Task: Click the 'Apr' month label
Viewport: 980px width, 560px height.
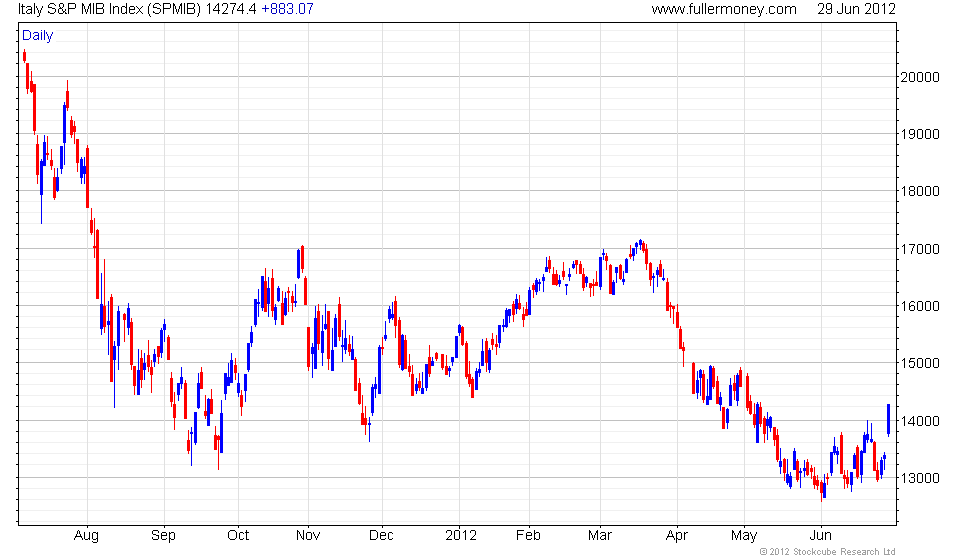Action: tap(677, 536)
